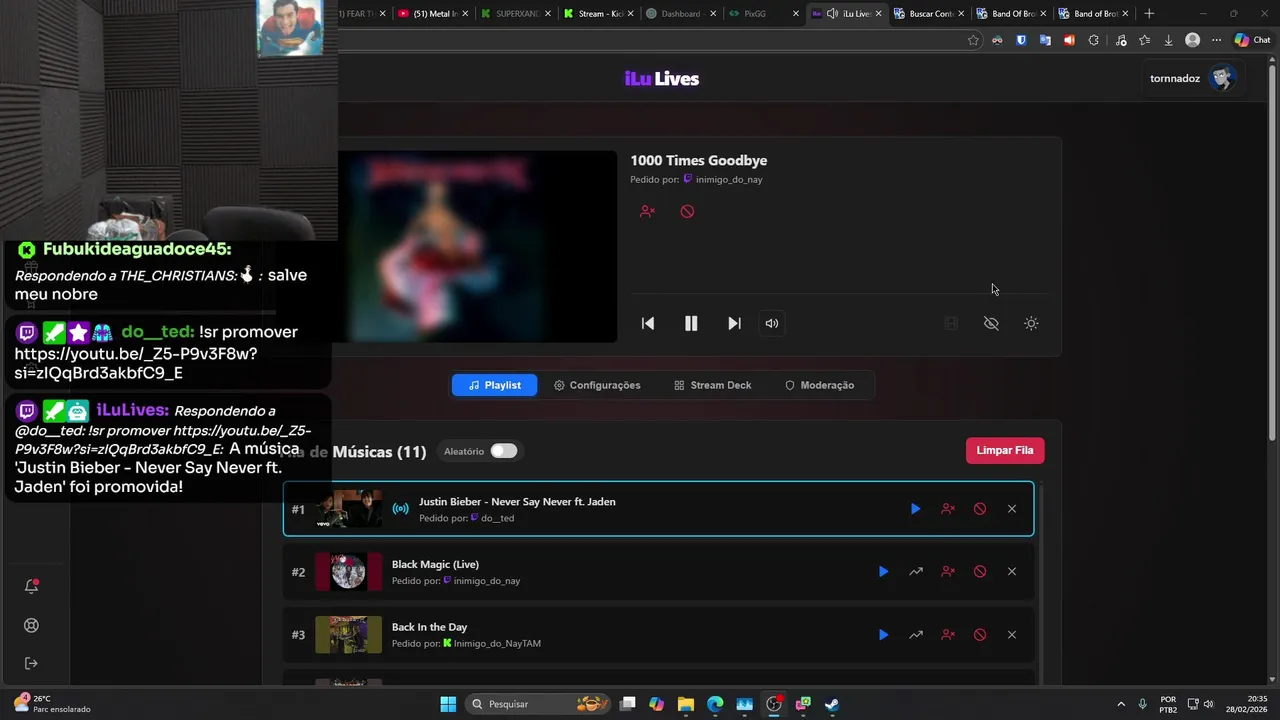
Task: Remove Justin Bieber track from the queue
Action: pos(1012,509)
